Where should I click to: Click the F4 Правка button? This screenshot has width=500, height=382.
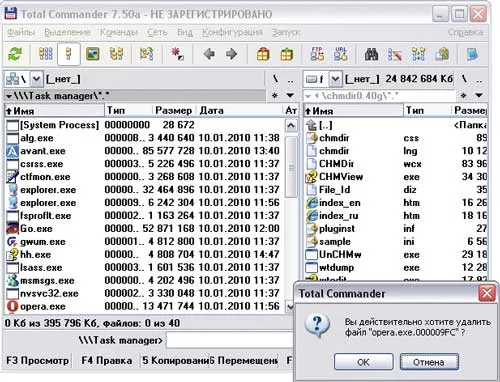click(x=106, y=361)
